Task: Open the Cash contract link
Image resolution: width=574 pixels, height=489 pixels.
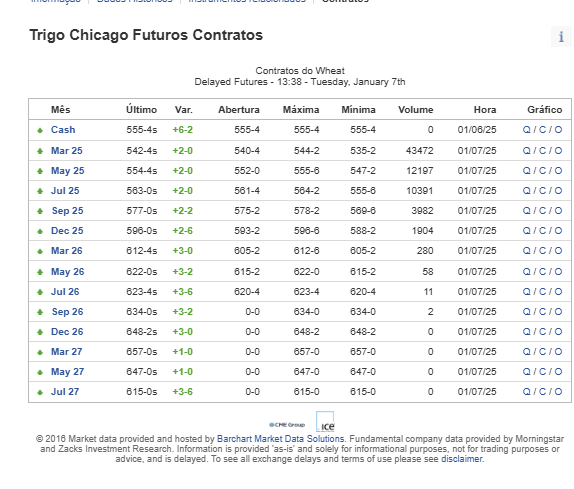Action: point(63,130)
